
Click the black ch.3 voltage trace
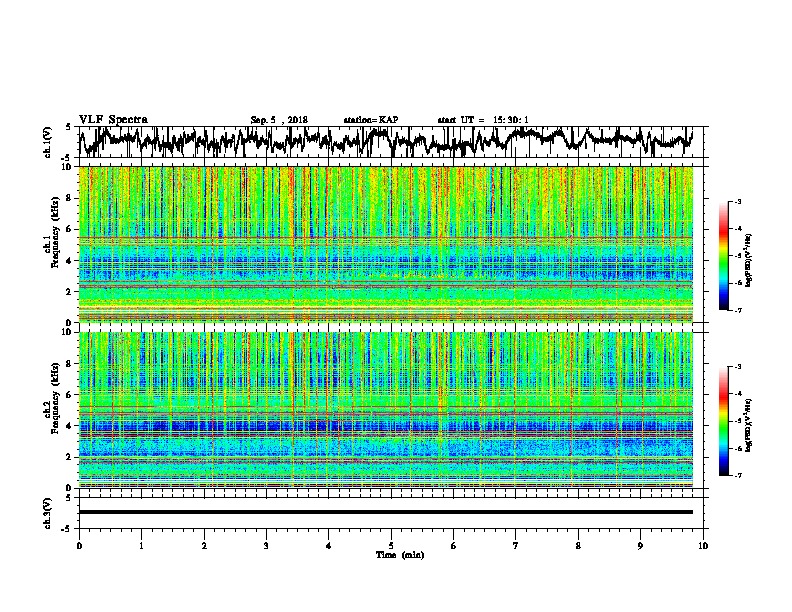click(x=386, y=512)
